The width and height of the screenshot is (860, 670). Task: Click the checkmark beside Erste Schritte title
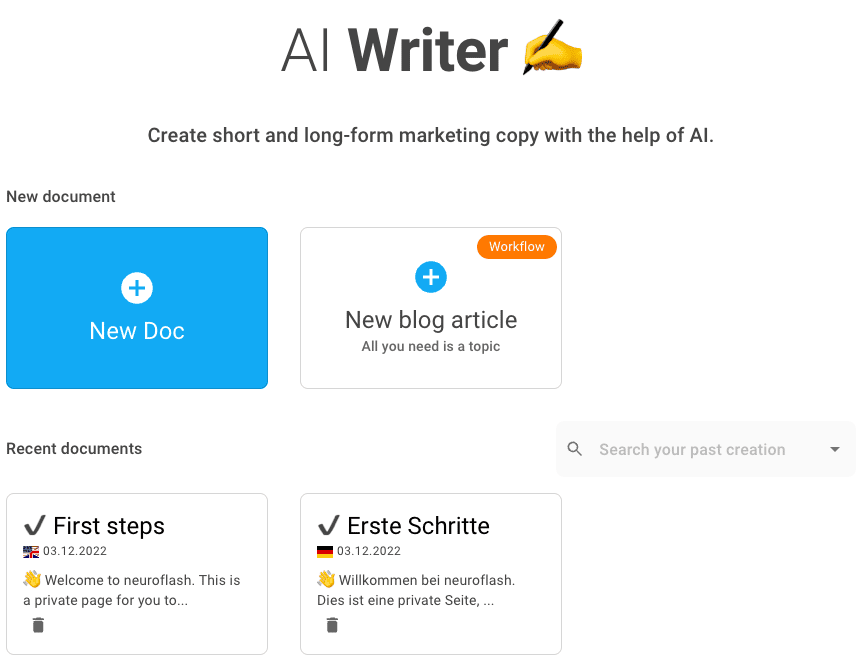click(x=329, y=525)
